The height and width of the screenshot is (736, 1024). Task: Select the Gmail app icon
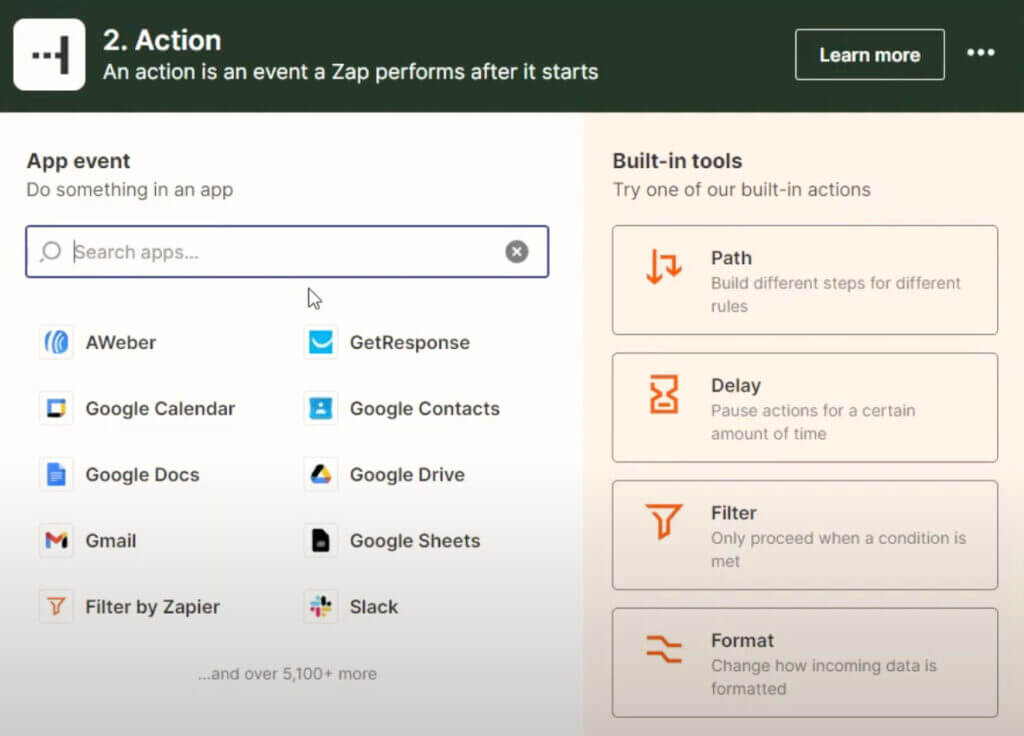[56, 541]
